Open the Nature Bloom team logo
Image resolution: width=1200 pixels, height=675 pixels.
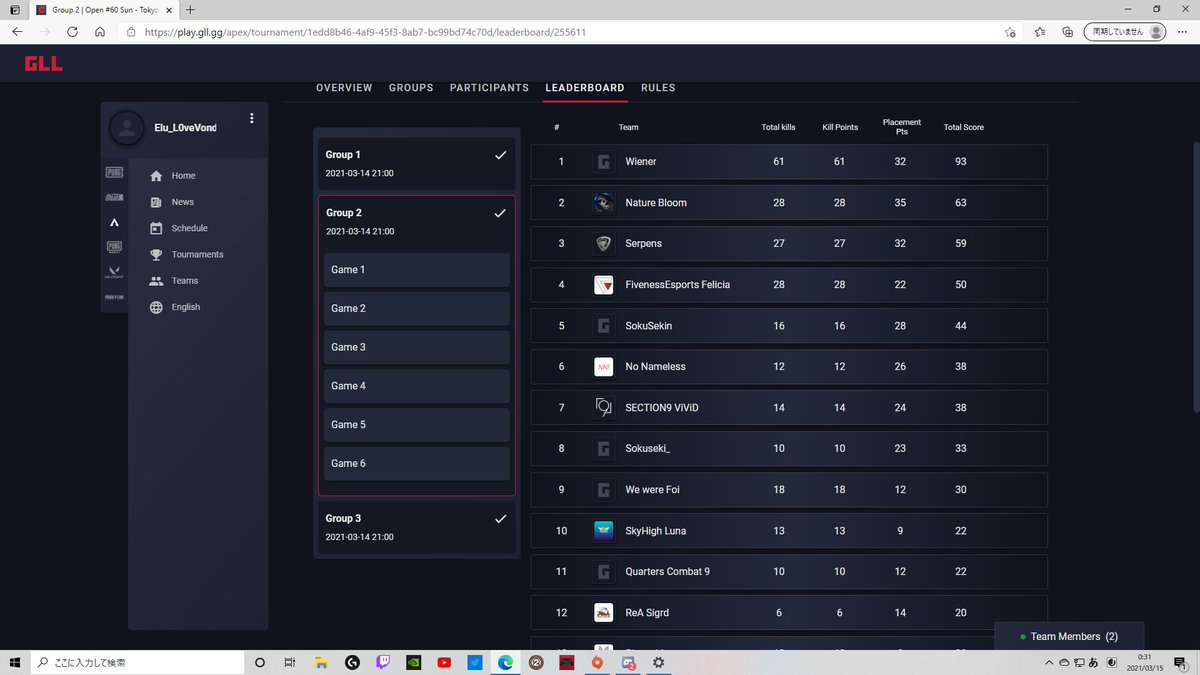coord(603,203)
